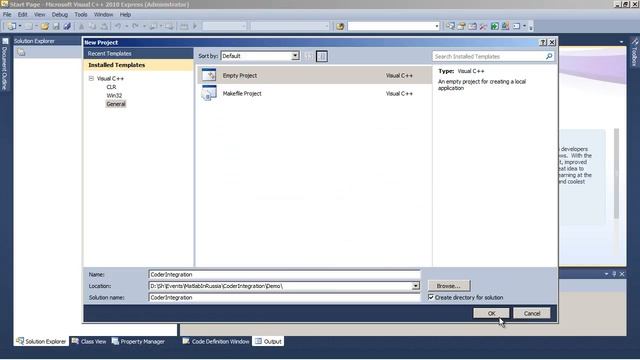Image resolution: width=640 pixels, height=360 pixels.
Task: Open the Debug menu
Action: click(60, 14)
